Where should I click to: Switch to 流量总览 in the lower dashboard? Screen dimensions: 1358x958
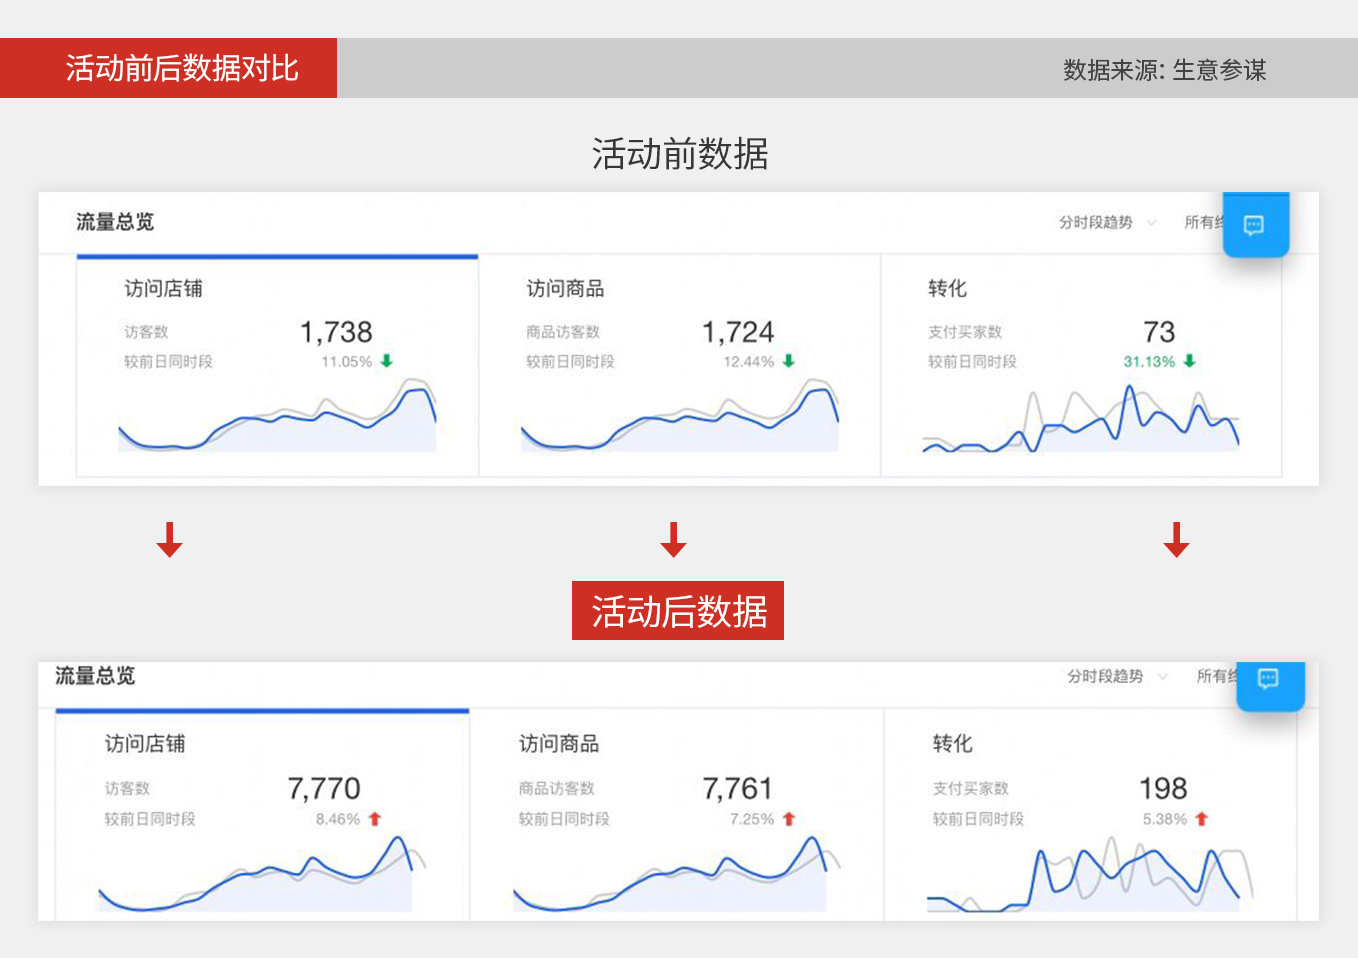(x=96, y=676)
